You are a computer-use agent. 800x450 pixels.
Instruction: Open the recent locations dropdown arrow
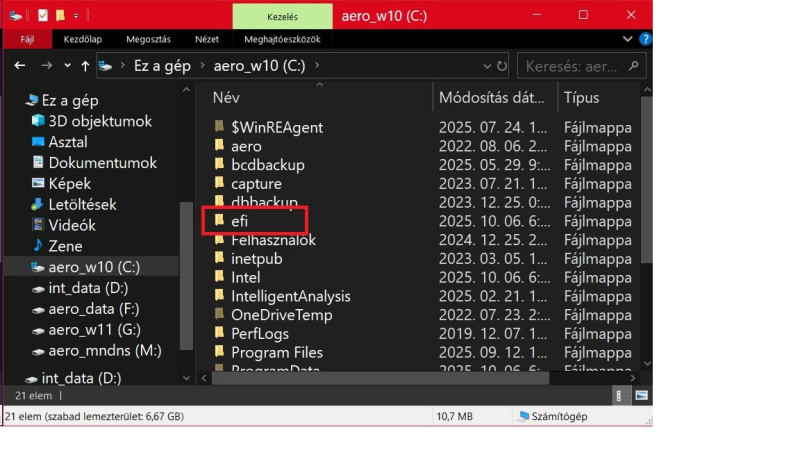(x=67, y=65)
